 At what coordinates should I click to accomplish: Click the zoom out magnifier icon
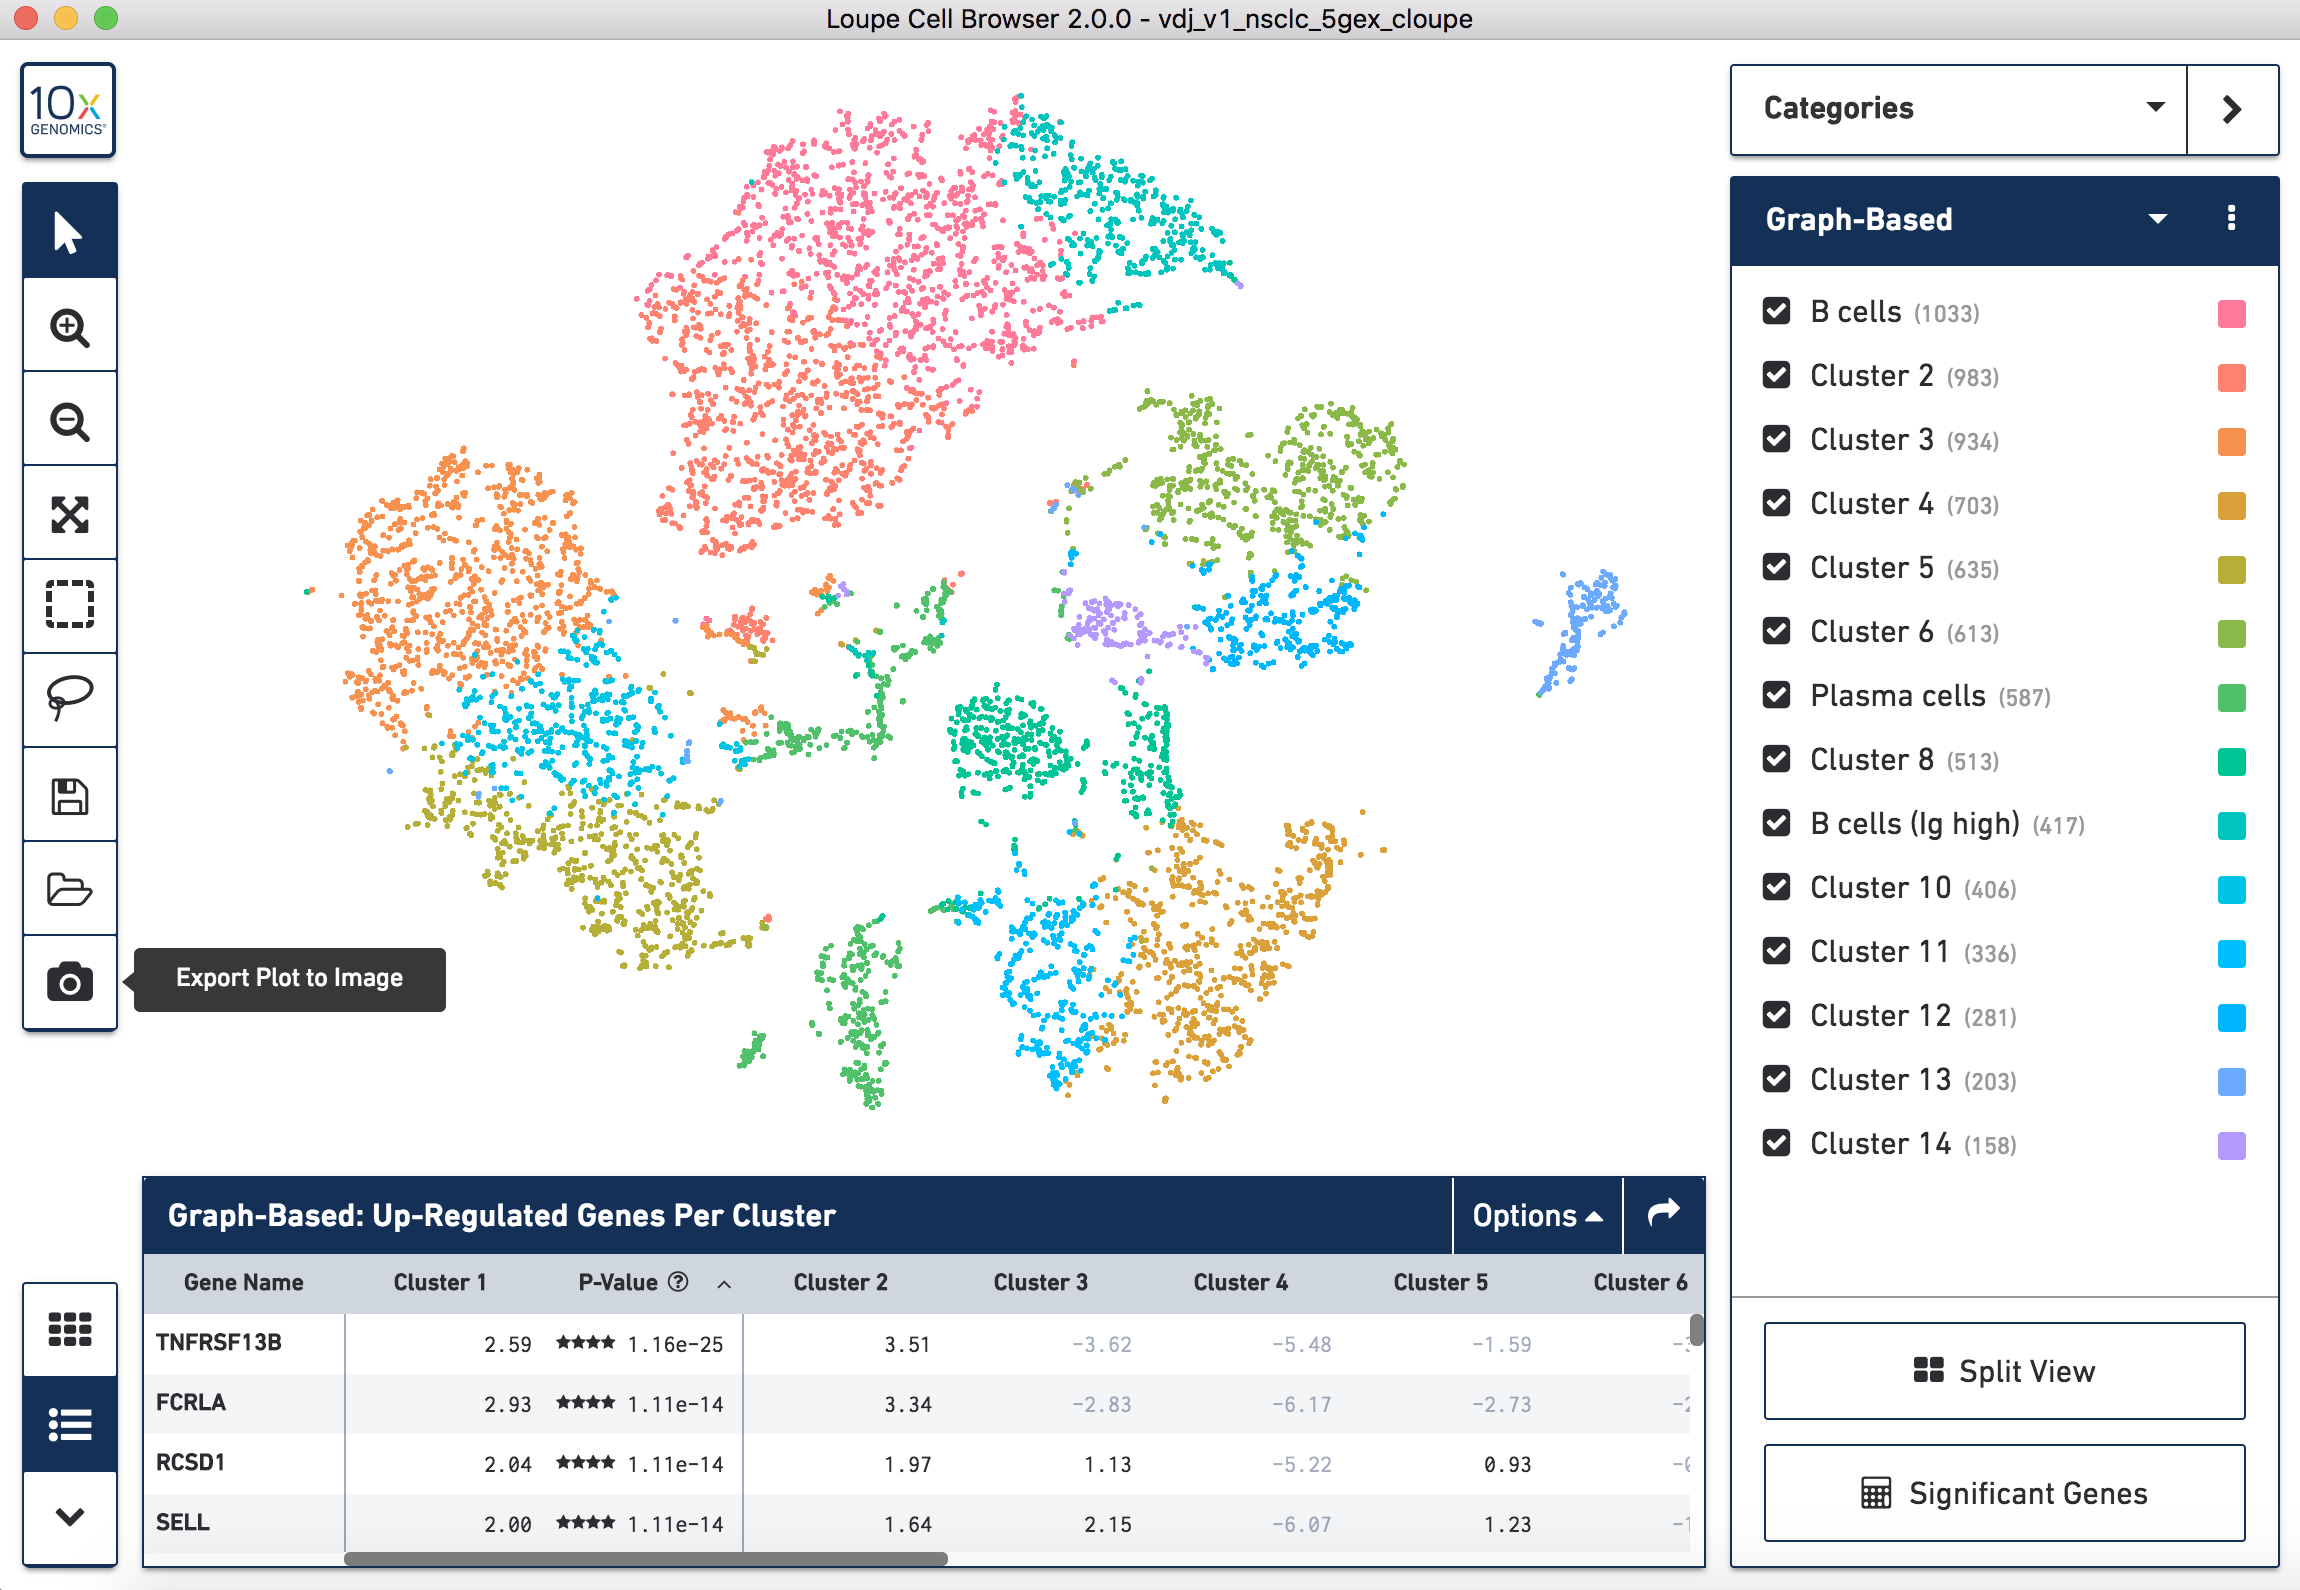pos(69,421)
